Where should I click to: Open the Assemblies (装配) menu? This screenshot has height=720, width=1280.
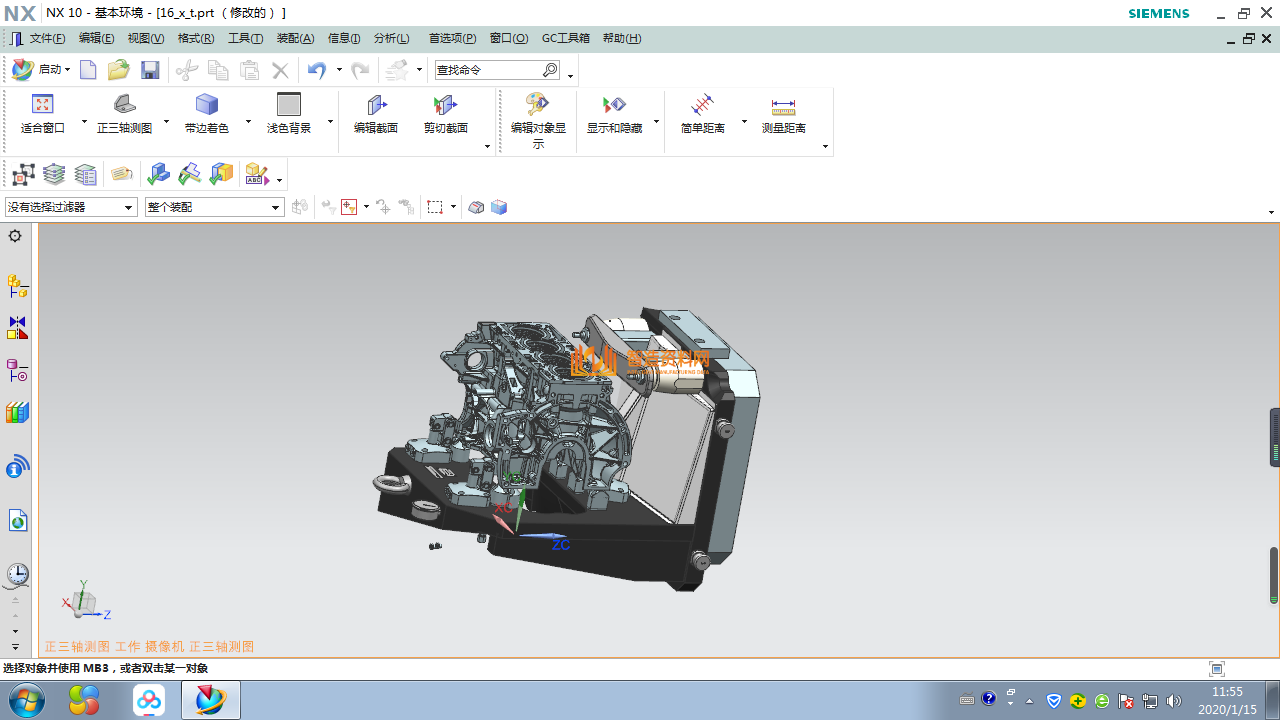(x=295, y=38)
